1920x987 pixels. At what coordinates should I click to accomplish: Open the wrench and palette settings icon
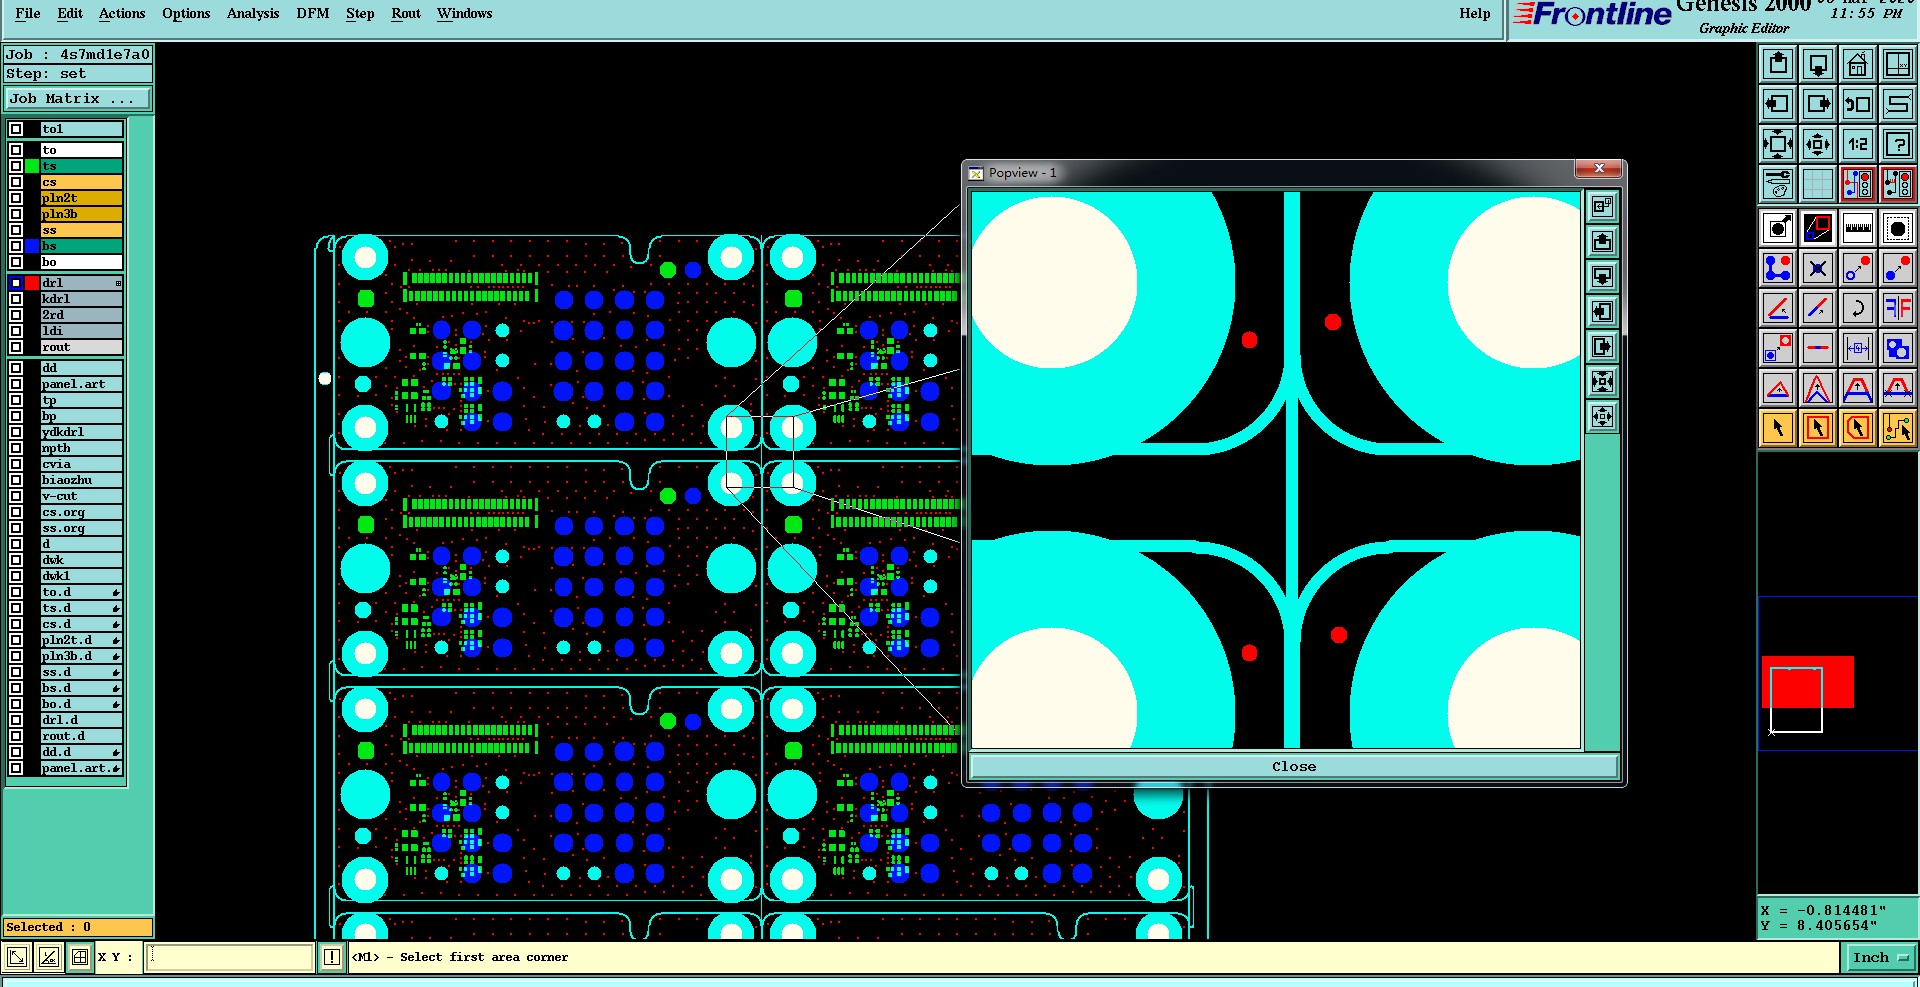[x=1778, y=184]
